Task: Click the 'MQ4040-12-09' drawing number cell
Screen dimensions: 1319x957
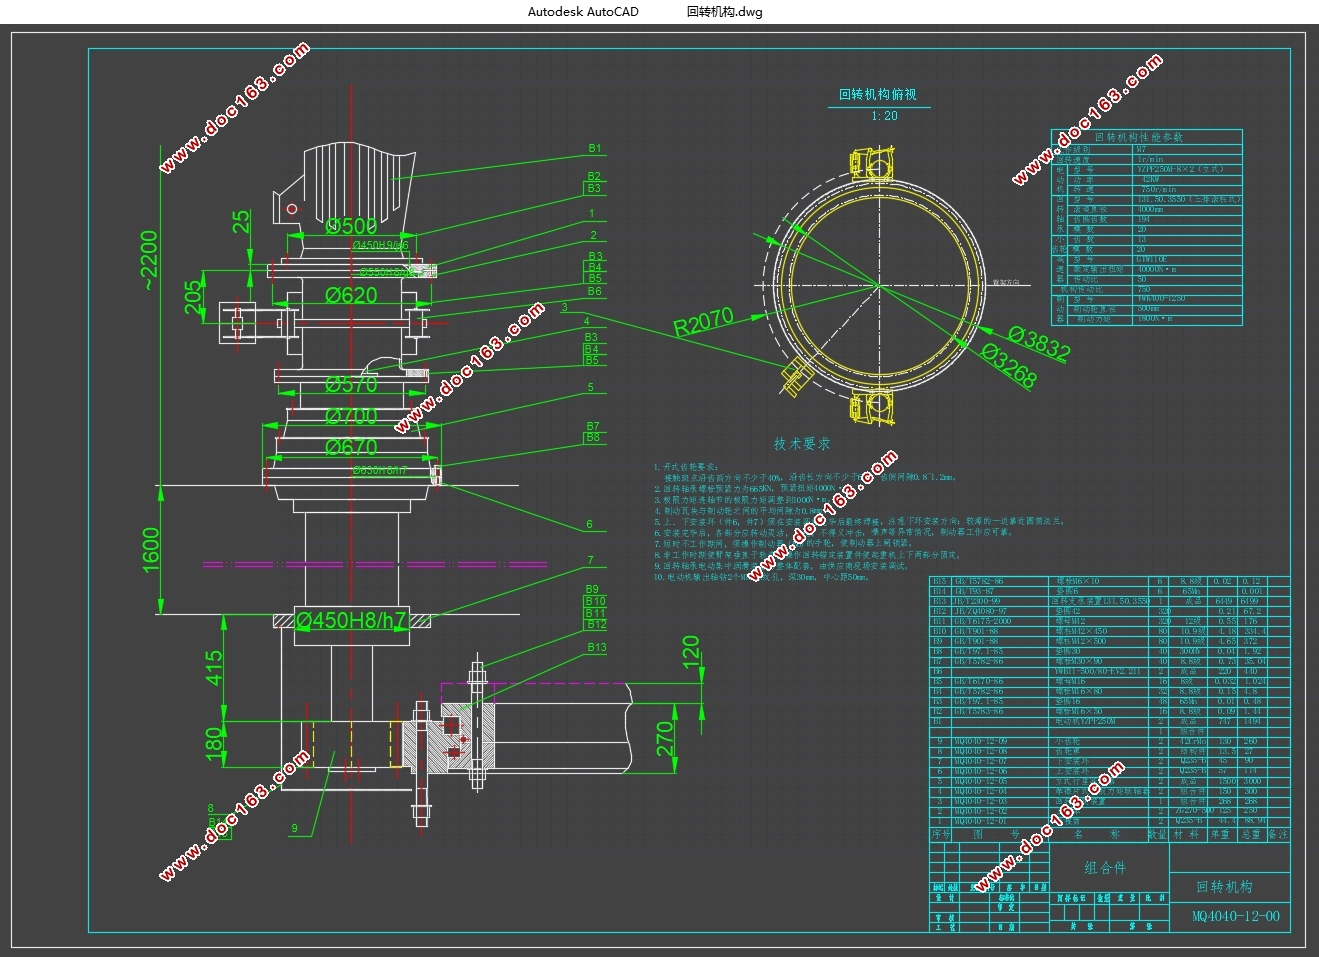Action: (981, 741)
